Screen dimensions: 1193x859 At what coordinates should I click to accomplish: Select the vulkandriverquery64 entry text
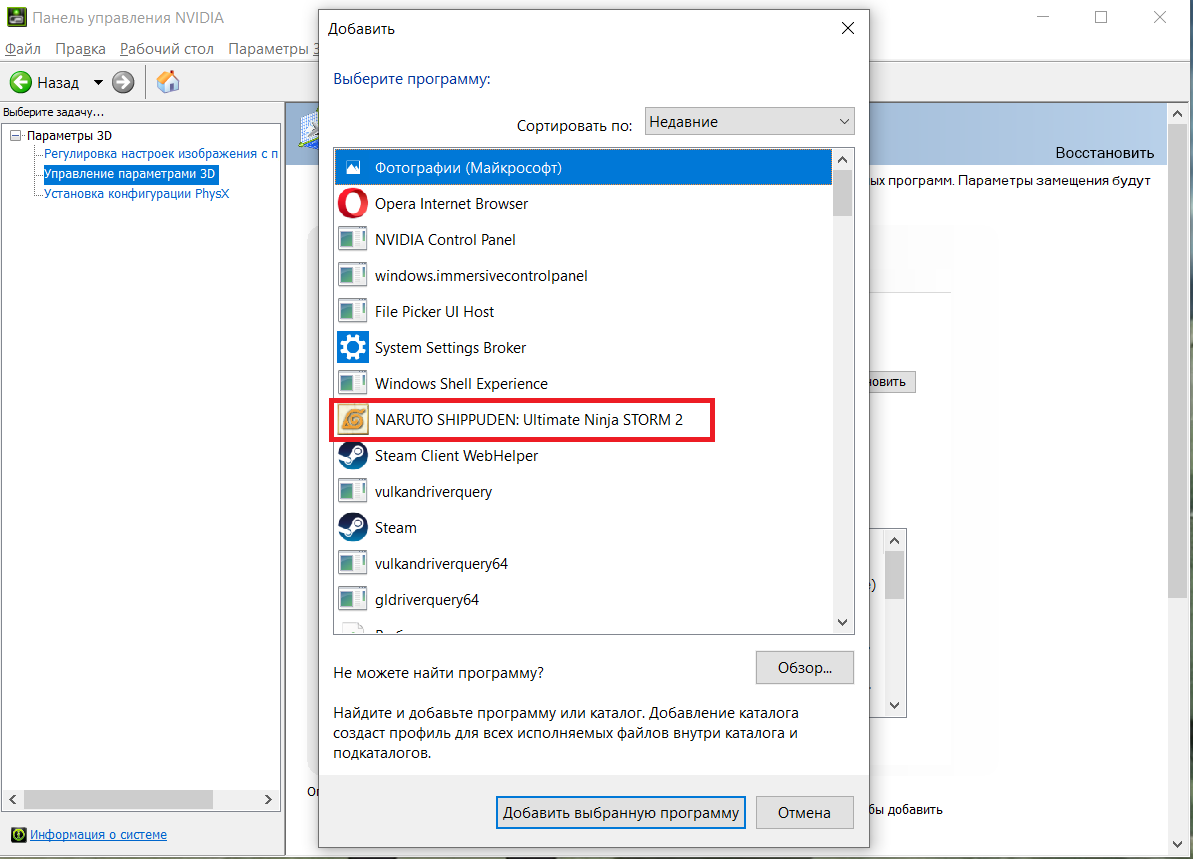click(441, 564)
